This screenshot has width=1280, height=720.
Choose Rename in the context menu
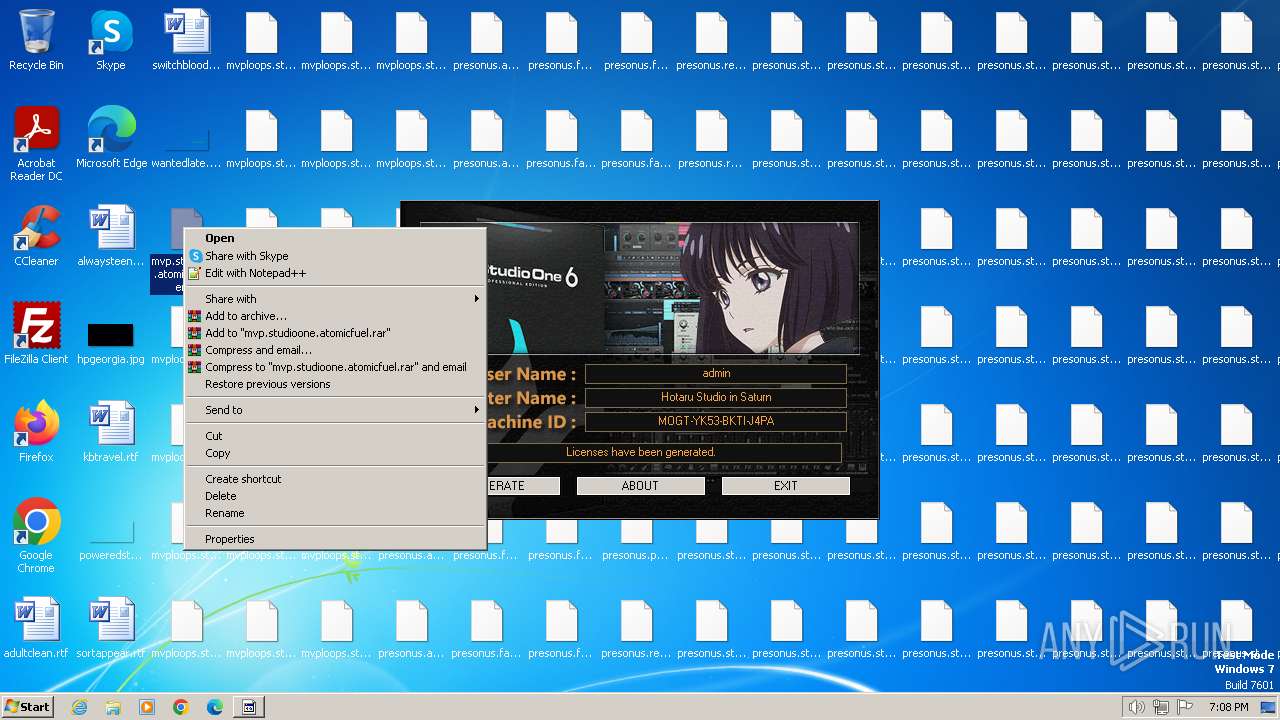tap(335, 513)
